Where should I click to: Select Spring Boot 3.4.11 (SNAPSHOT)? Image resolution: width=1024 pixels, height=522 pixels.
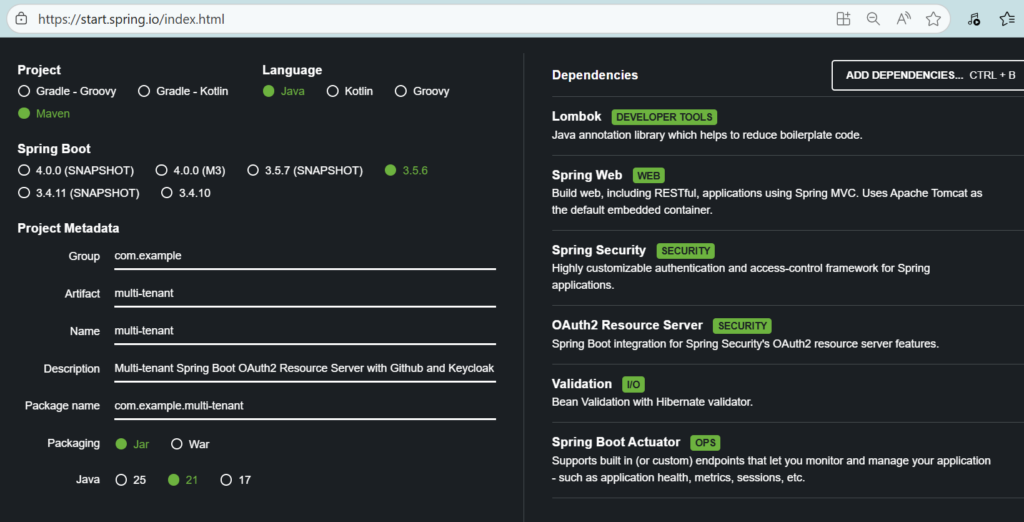click(79, 193)
